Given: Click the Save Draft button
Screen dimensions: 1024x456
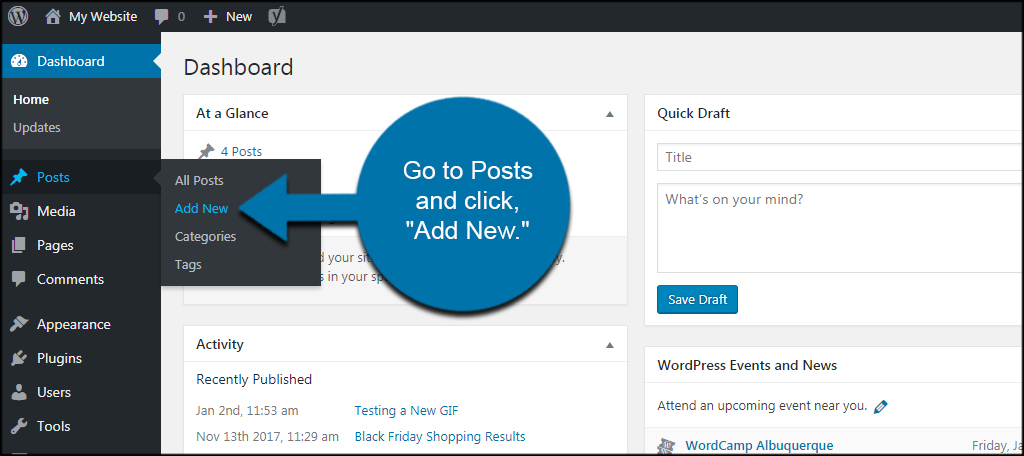Looking at the screenshot, I should pyautogui.click(x=697, y=299).
